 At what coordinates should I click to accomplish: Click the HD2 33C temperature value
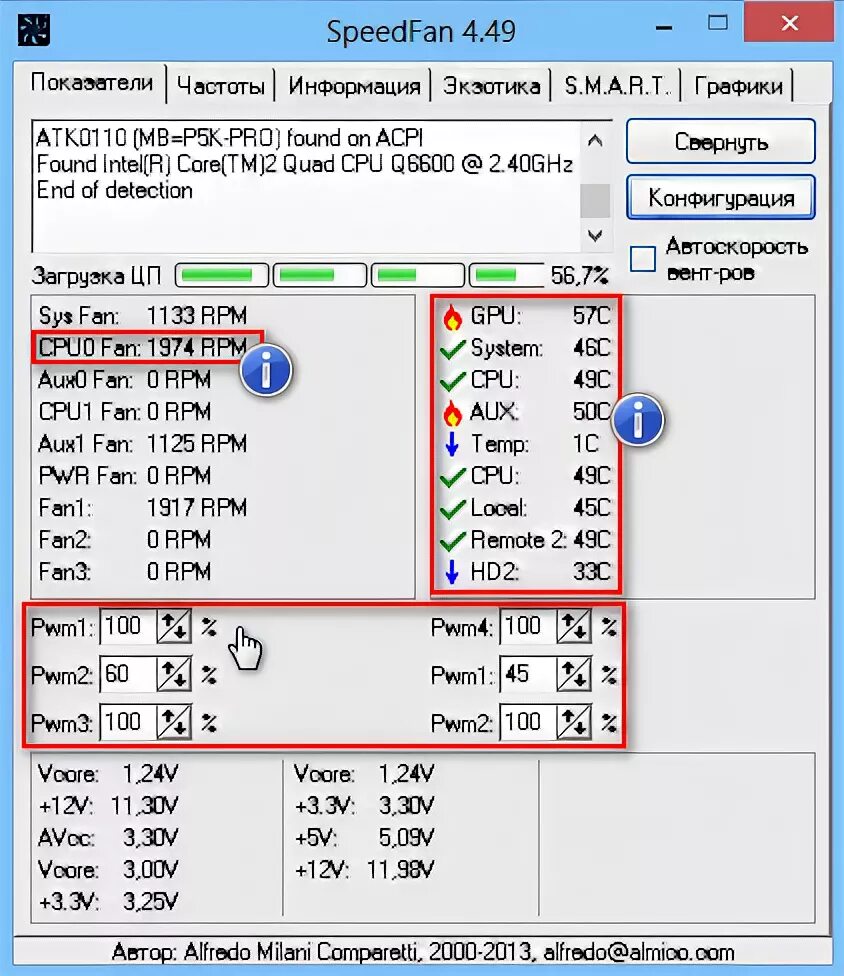pyautogui.click(x=592, y=572)
